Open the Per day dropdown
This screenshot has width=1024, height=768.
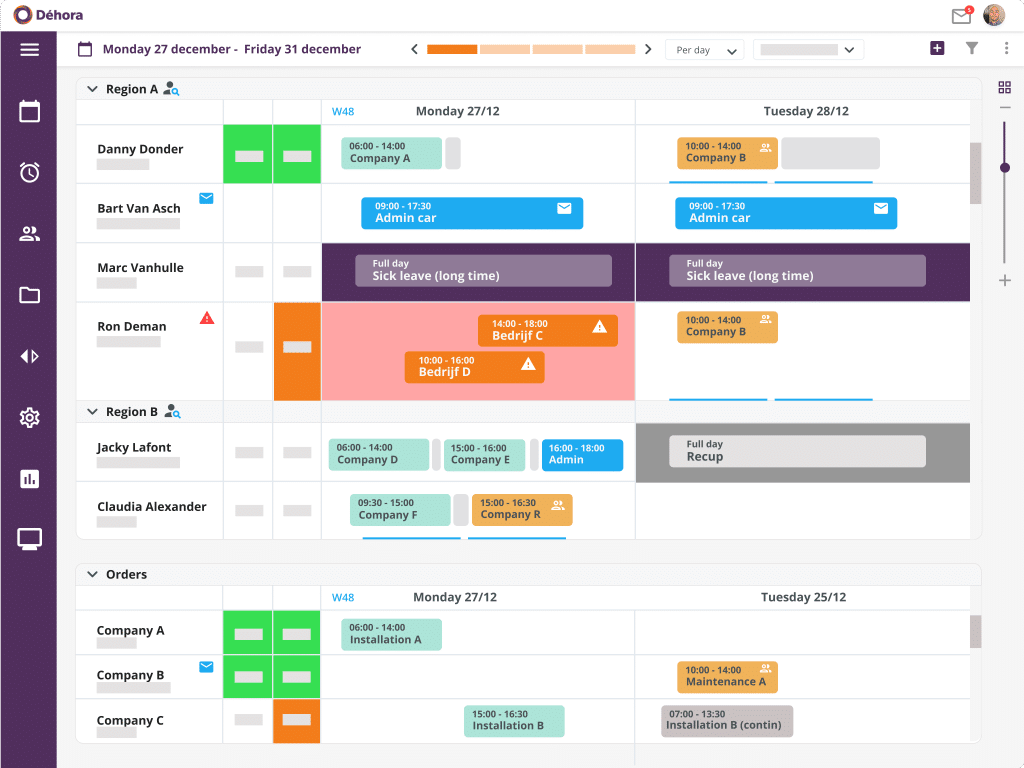pyautogui.click(x=704, y=48)
